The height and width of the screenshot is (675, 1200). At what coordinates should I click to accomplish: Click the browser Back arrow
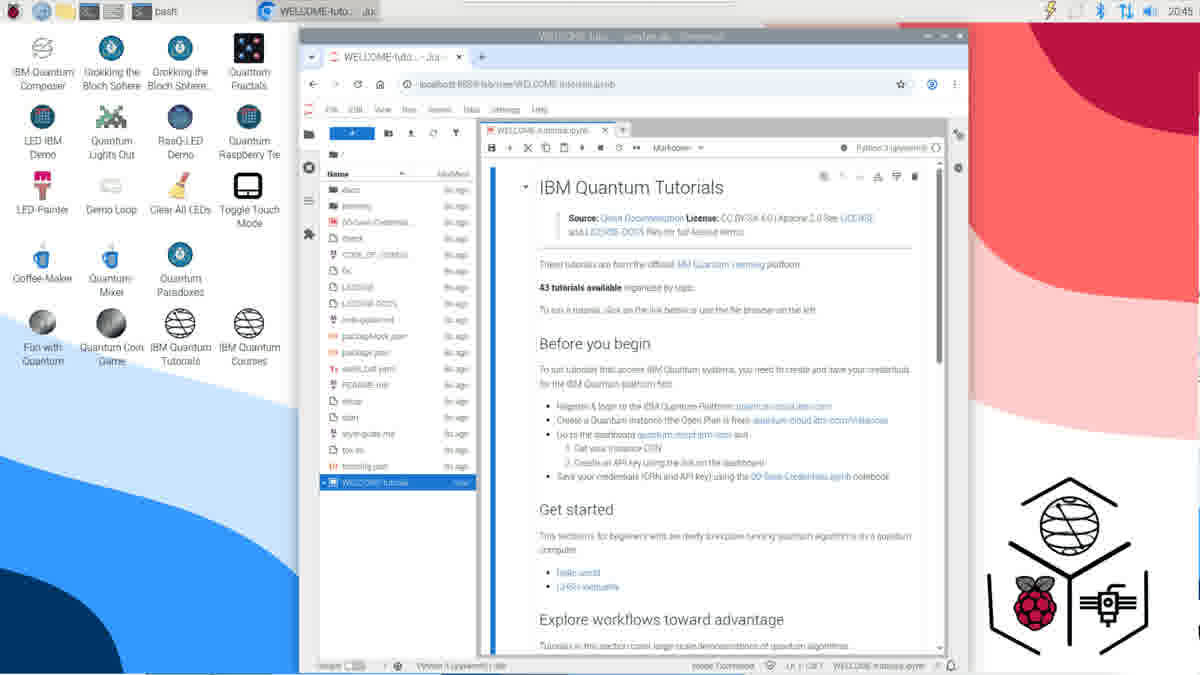313,85
